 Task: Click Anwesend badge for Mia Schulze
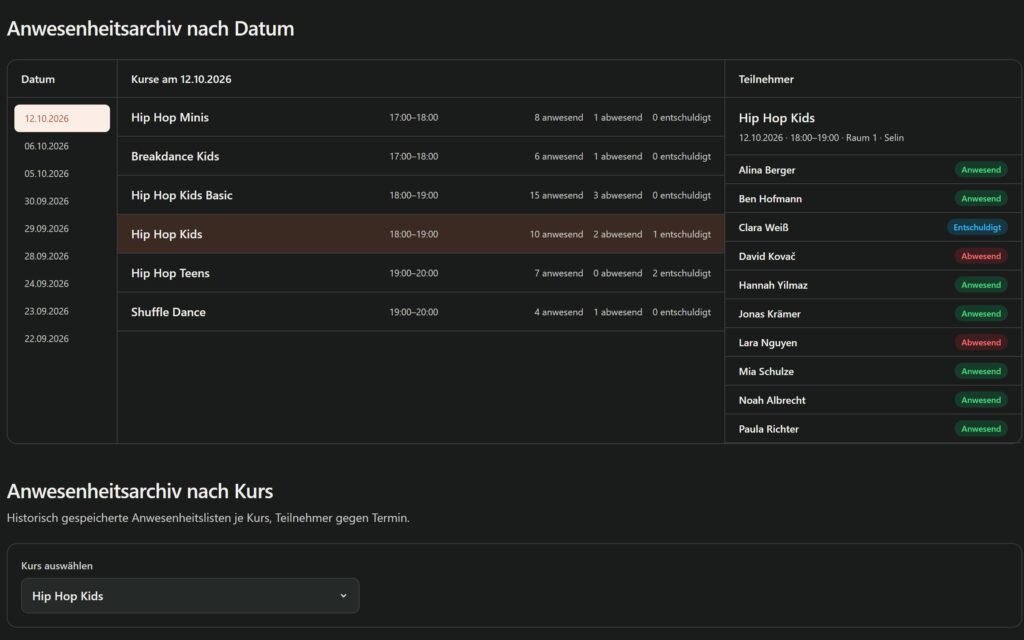981,371
